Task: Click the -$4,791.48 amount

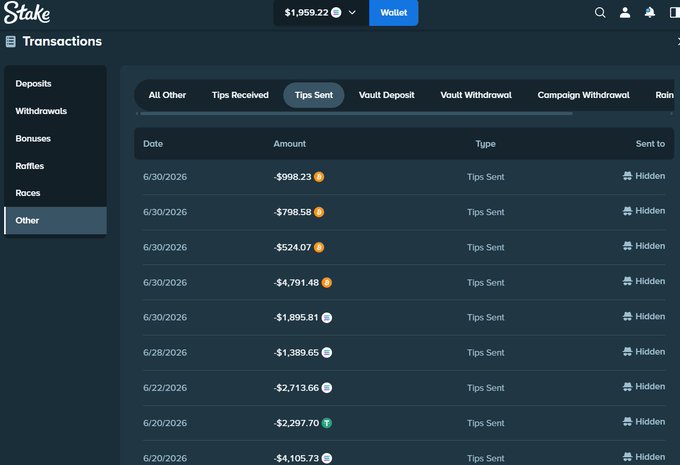Action: 296,283
